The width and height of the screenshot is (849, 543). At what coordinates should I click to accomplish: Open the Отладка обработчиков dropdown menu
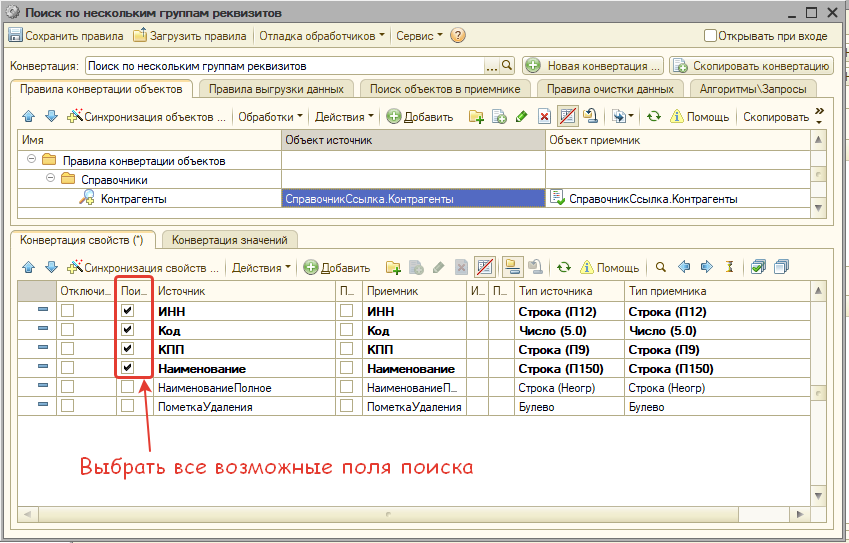pos(322,36)
